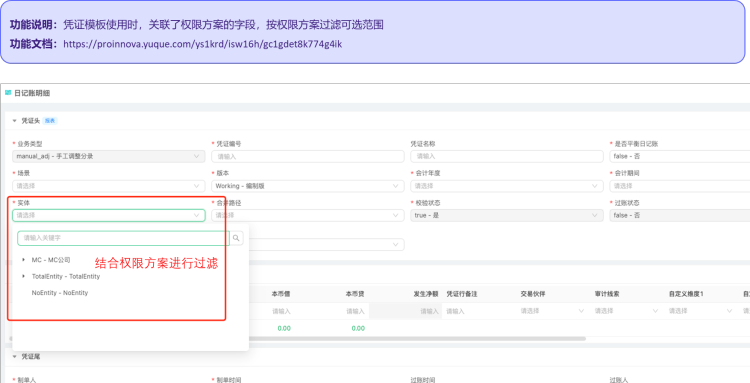Screen dimensions: 750x383
Task: Click the 本币贷 column header
Action: coord(355,294)
